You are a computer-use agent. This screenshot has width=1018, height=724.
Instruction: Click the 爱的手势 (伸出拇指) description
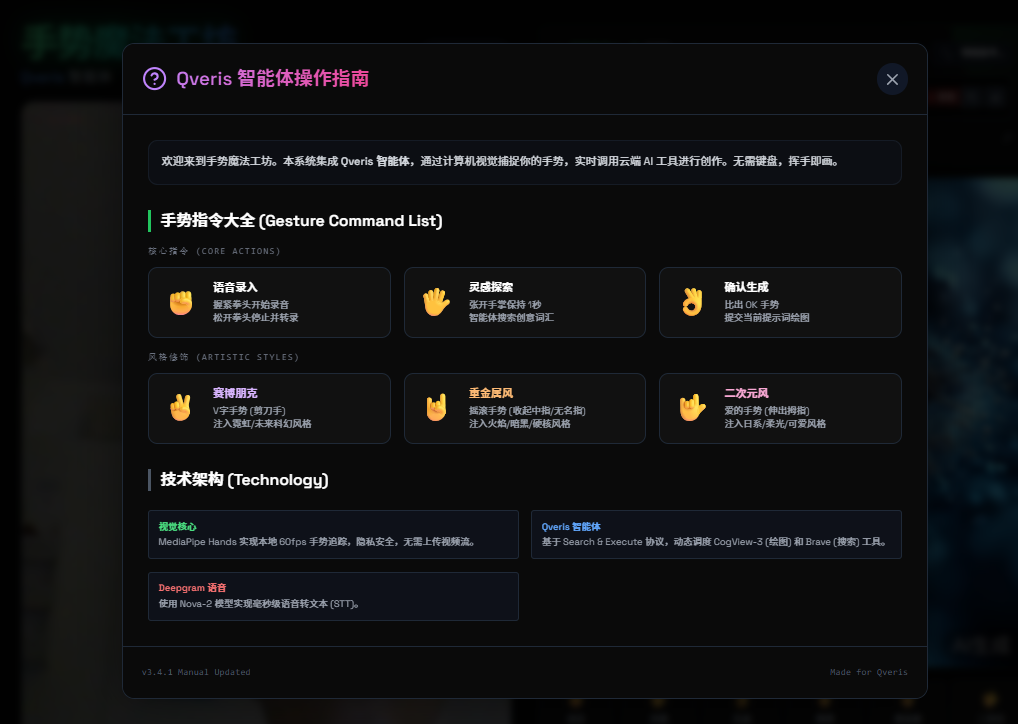(767, 410)
